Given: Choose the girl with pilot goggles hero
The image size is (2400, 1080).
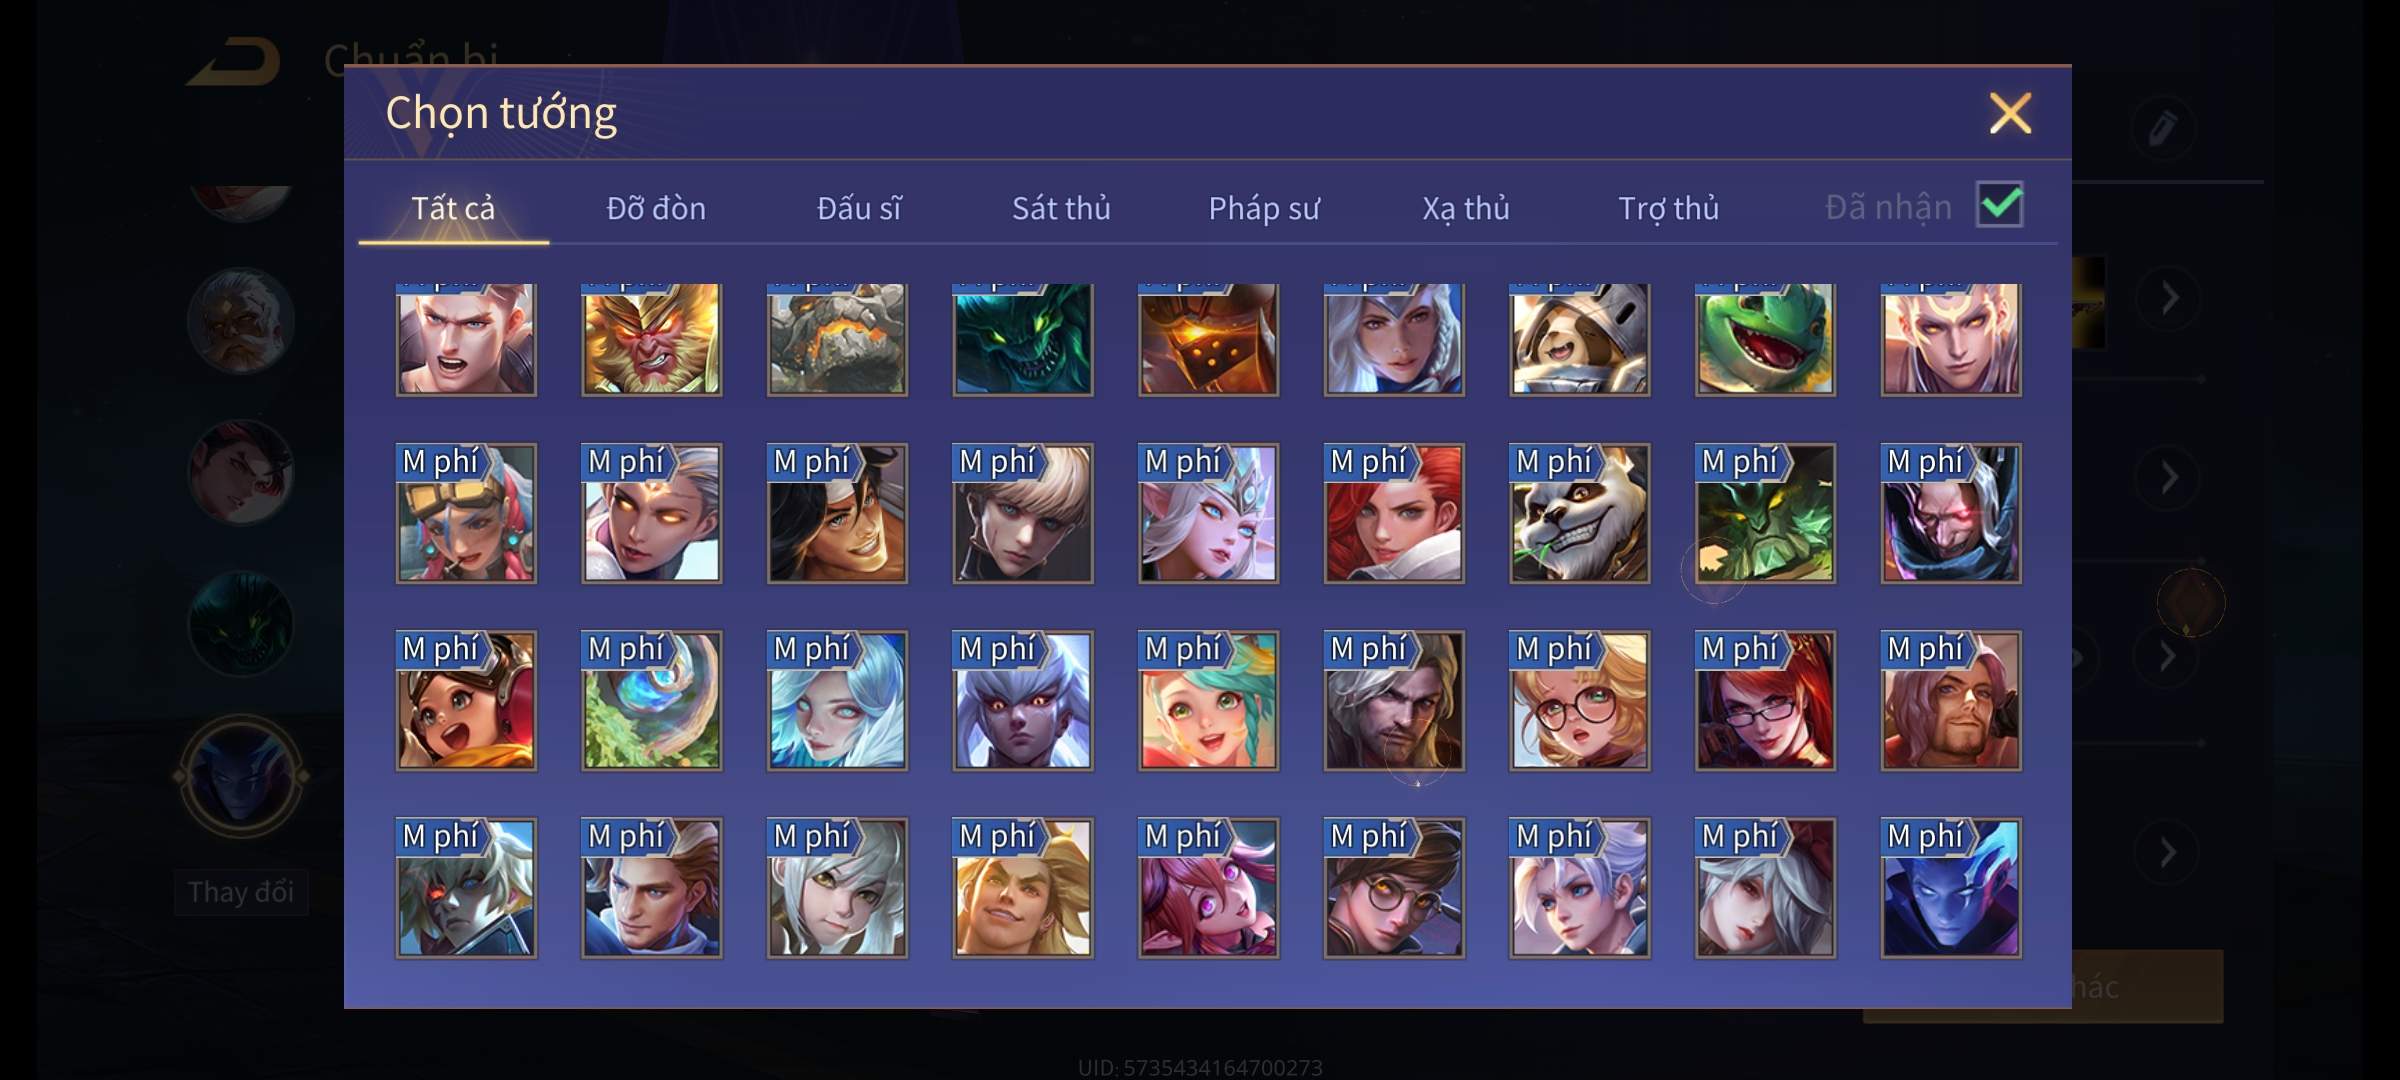Looking at the screenshot, I should tap(466, 700).
